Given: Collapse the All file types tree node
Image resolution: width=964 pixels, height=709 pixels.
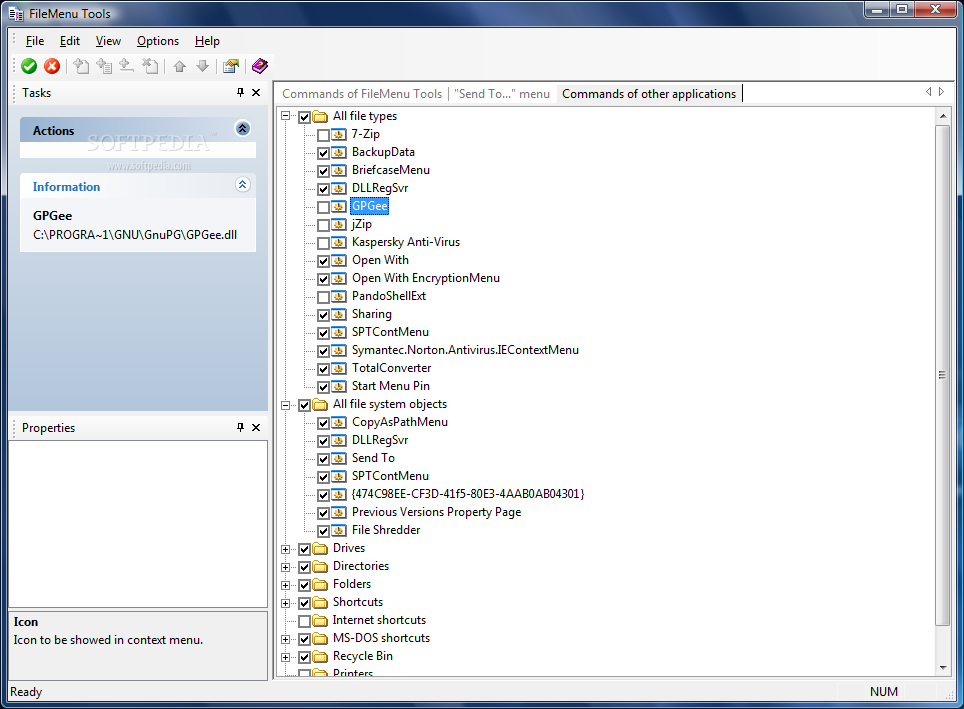Looking at the screenshot, I should click(285, 116).
